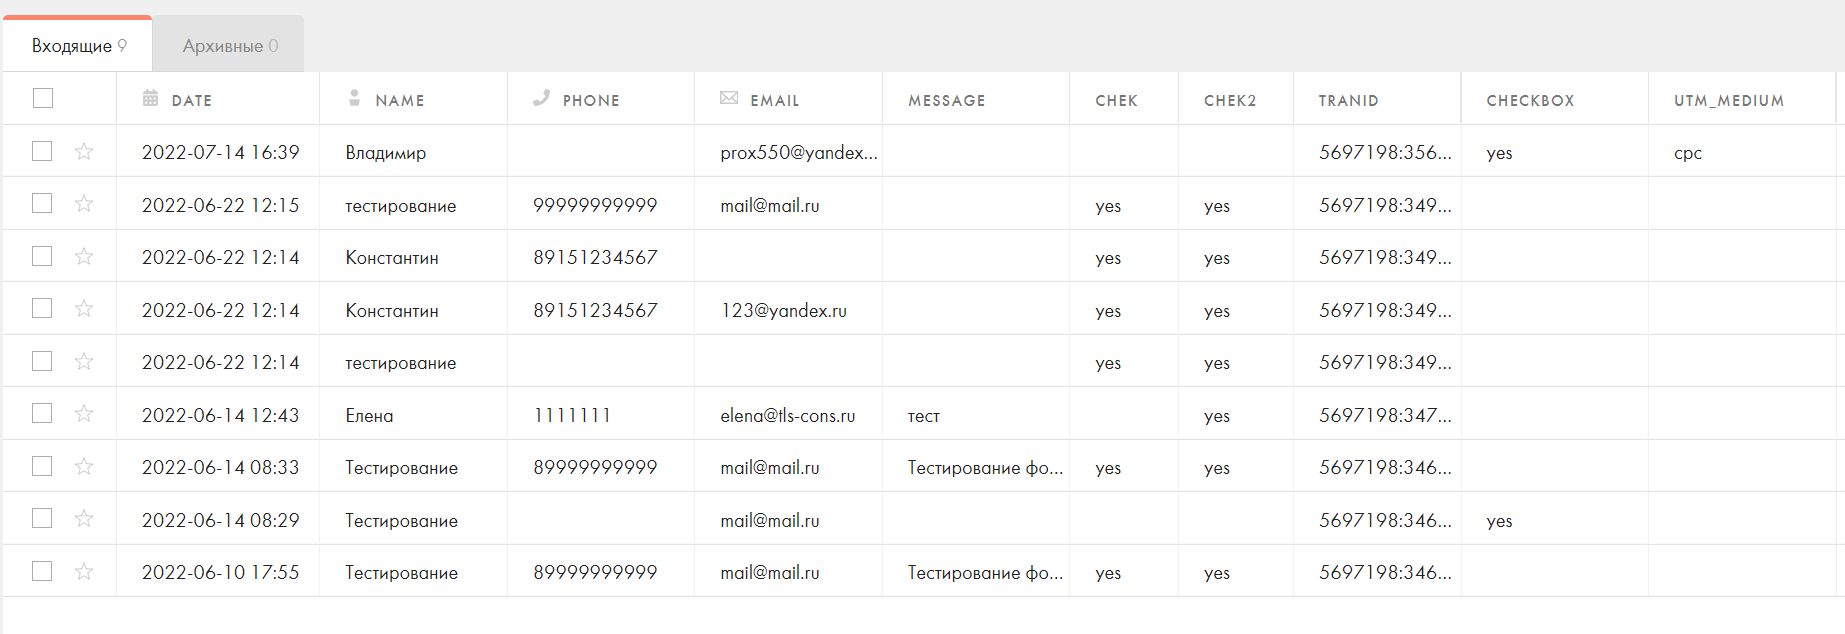1845x634 pixels.
Task: Select the Владимир row checkbox
Action: click(x=42, y=151)
